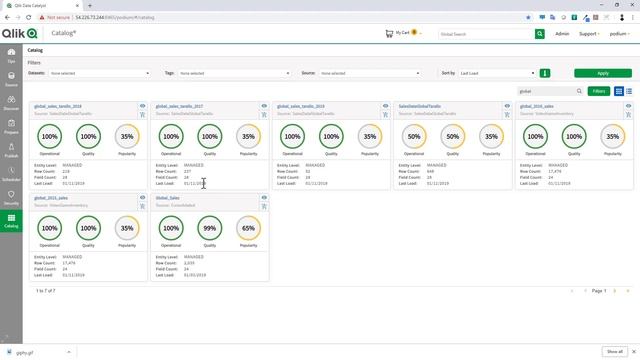This screenshot has height=360, width=640.
Task: Open the Ops section in sidebar
Action: coord(11,56)
